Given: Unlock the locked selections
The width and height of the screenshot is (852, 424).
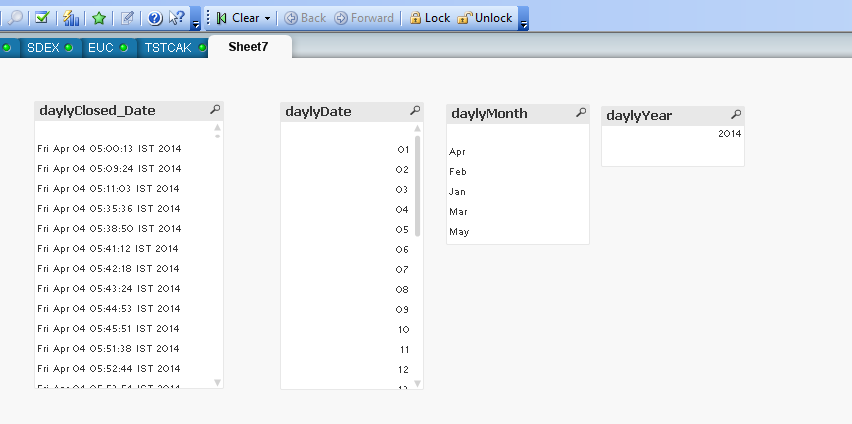Looking at the screenshot, I should 485,18.
